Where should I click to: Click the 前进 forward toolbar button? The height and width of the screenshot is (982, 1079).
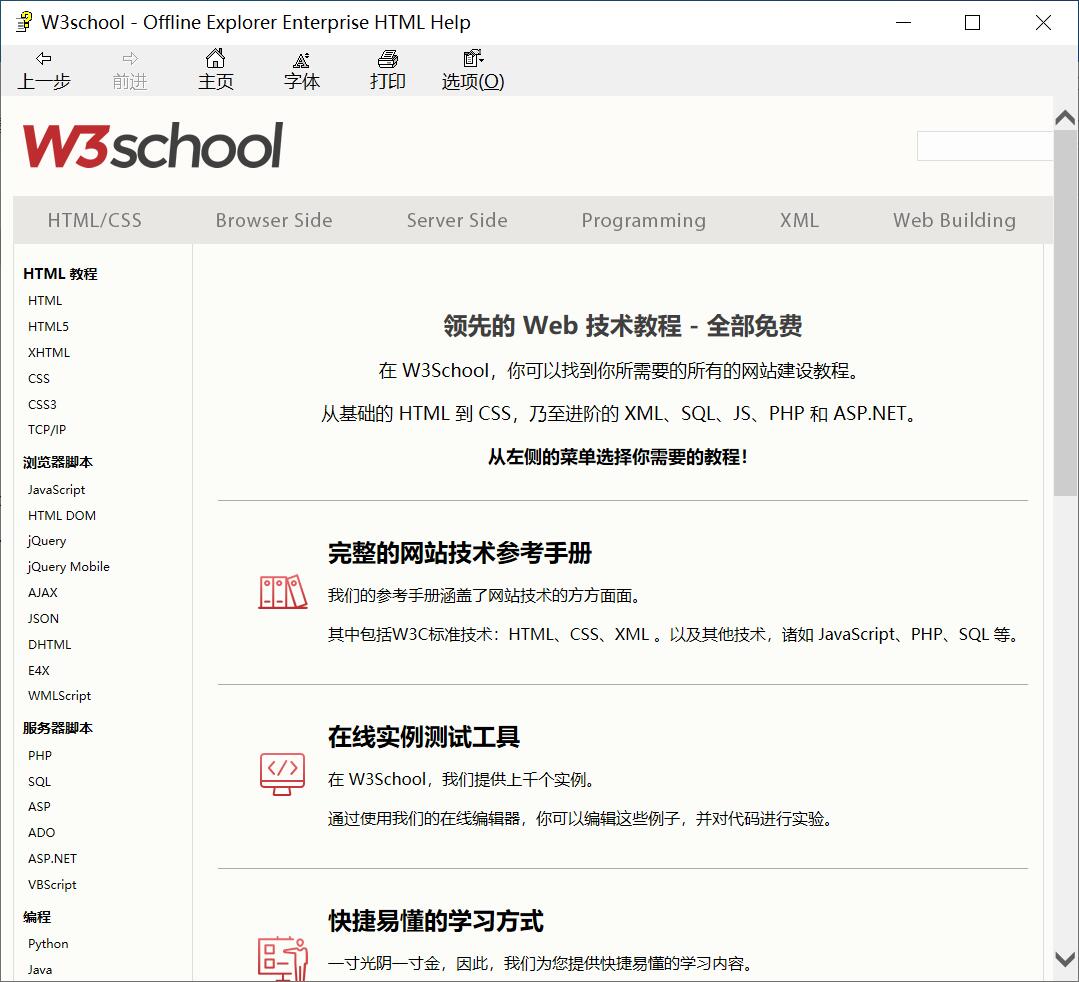point(129,70)
